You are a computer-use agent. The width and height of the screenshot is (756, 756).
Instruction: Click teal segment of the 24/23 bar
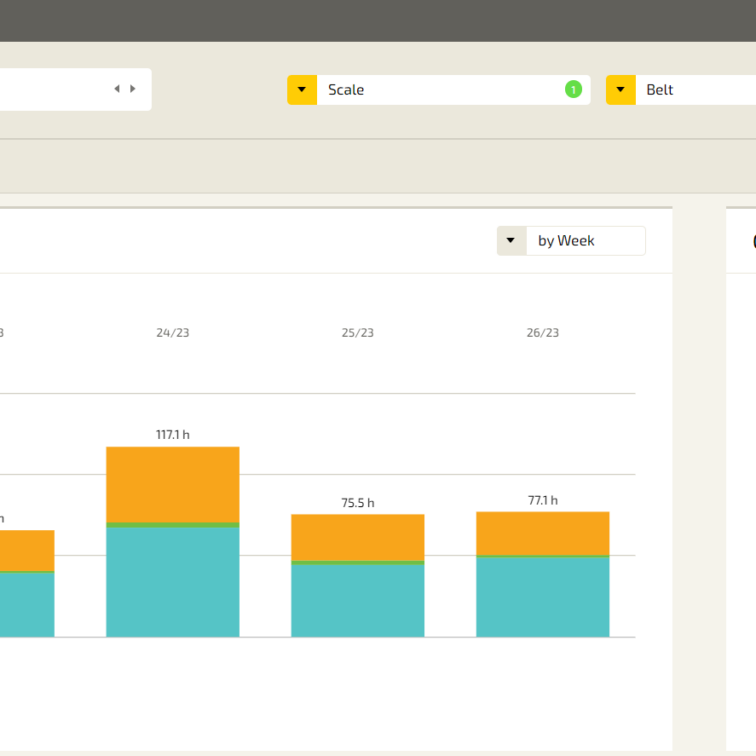[173, 582]
